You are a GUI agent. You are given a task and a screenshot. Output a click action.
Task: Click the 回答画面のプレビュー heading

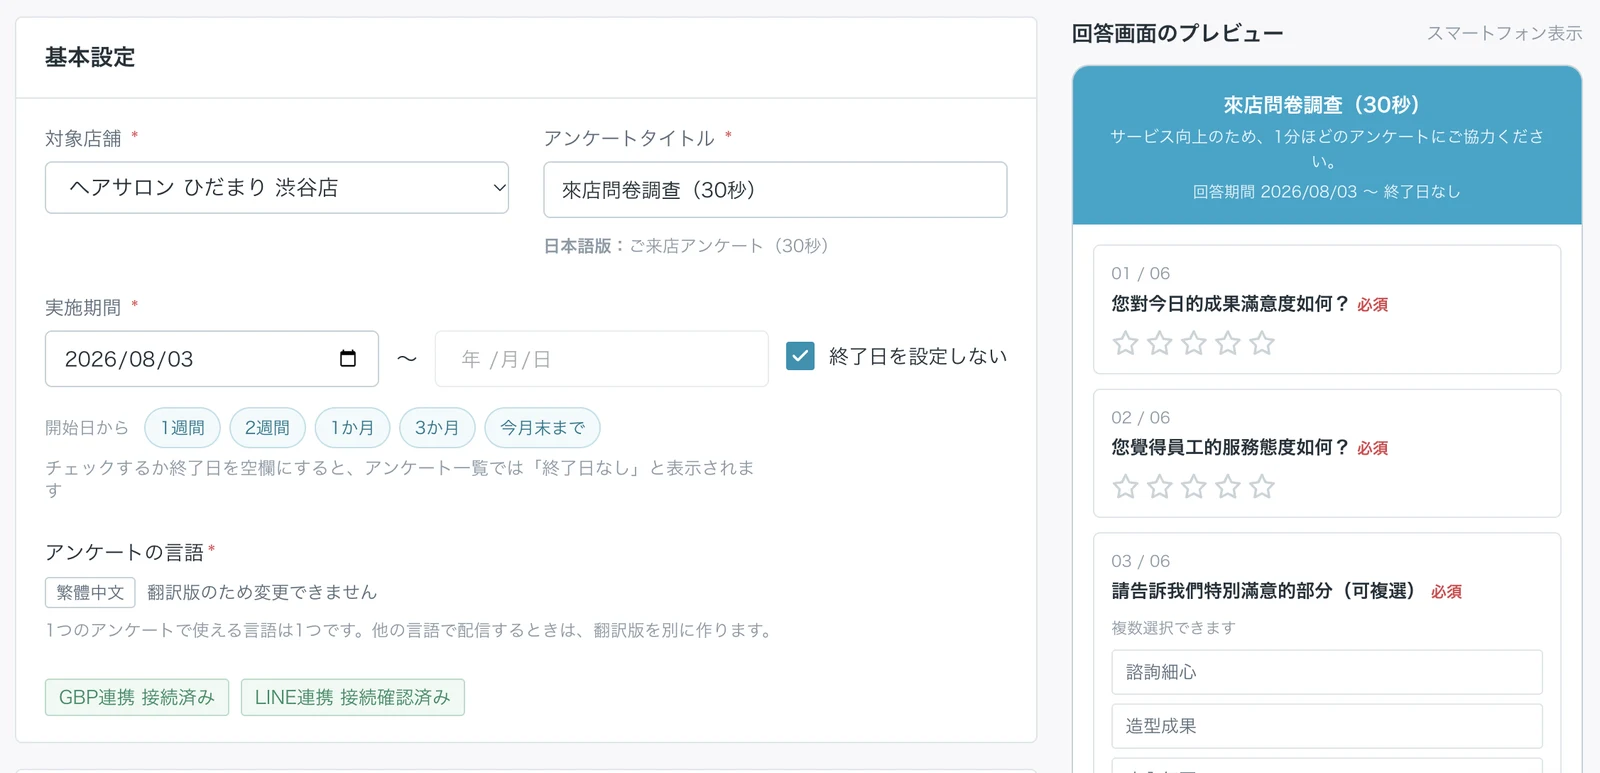tap(1177, 33)
